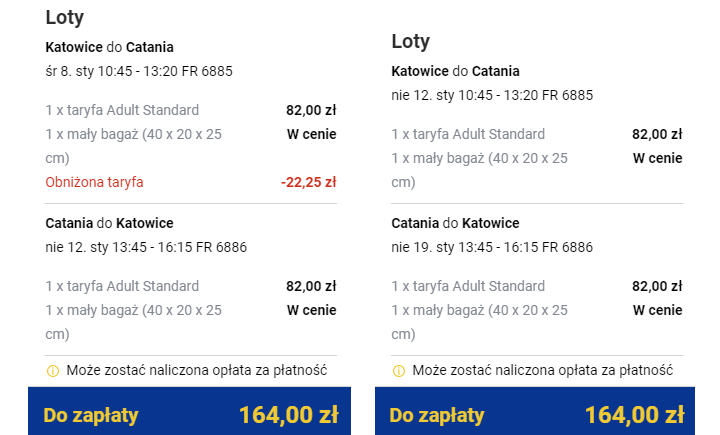The height and width of the screenshot is (435, 720).
Task: Click Adult Standard fare under the 19. sty flight
Action: point(468,286)
